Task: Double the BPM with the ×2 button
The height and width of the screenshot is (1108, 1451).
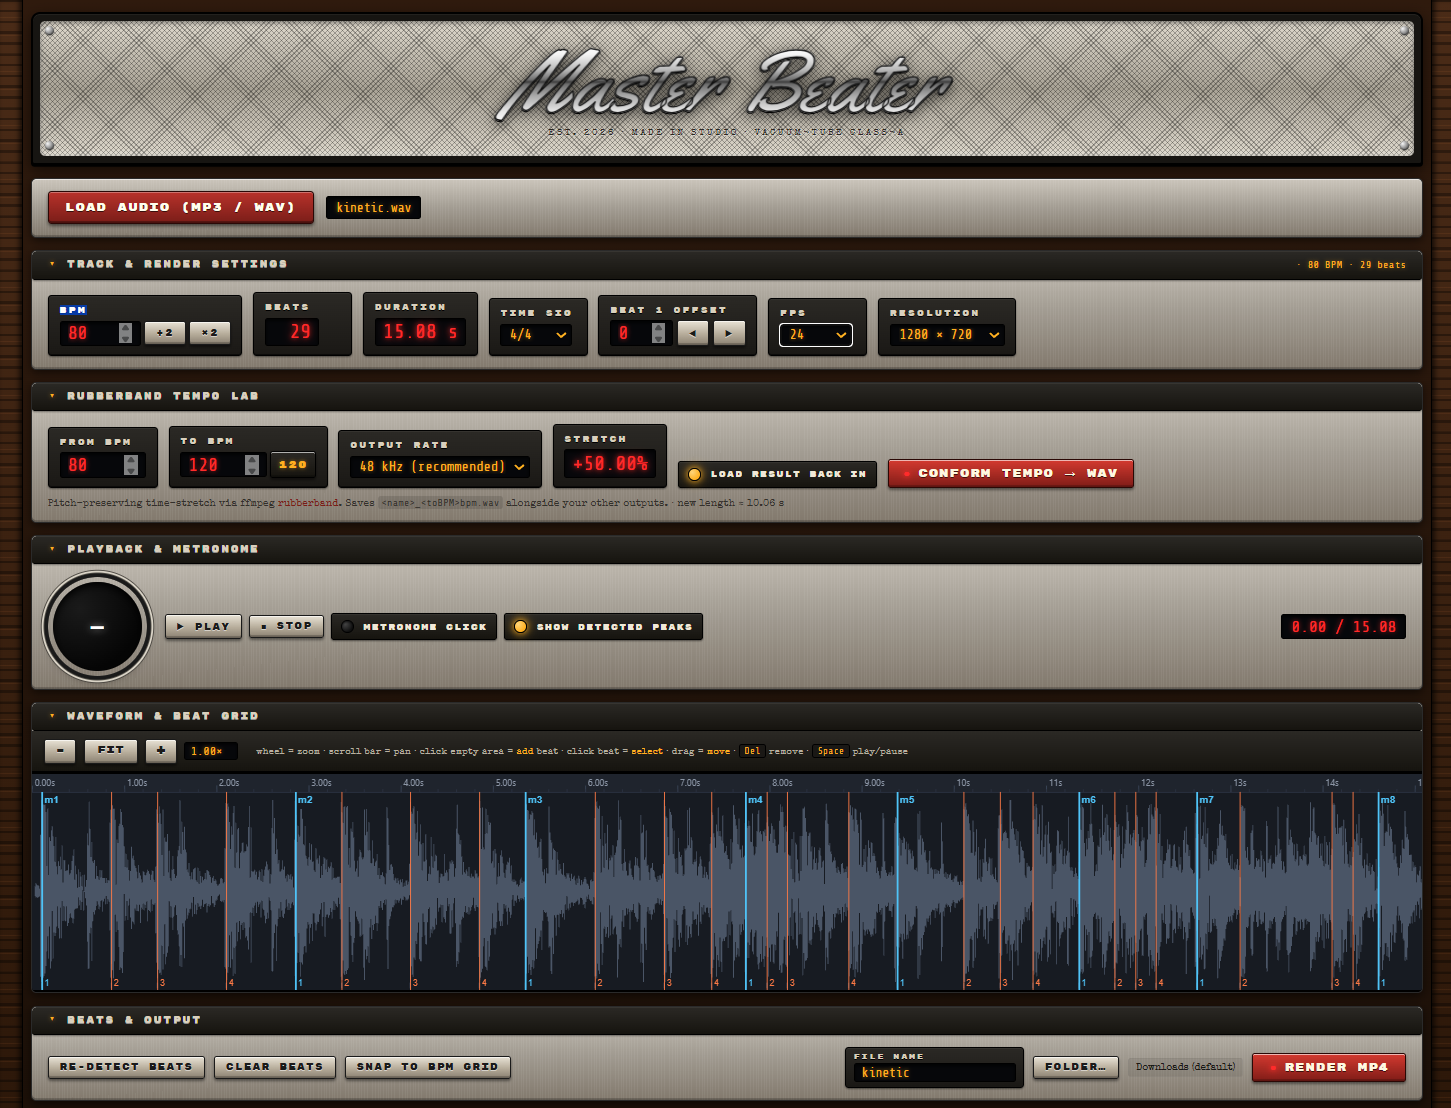Action: point(210,332)
